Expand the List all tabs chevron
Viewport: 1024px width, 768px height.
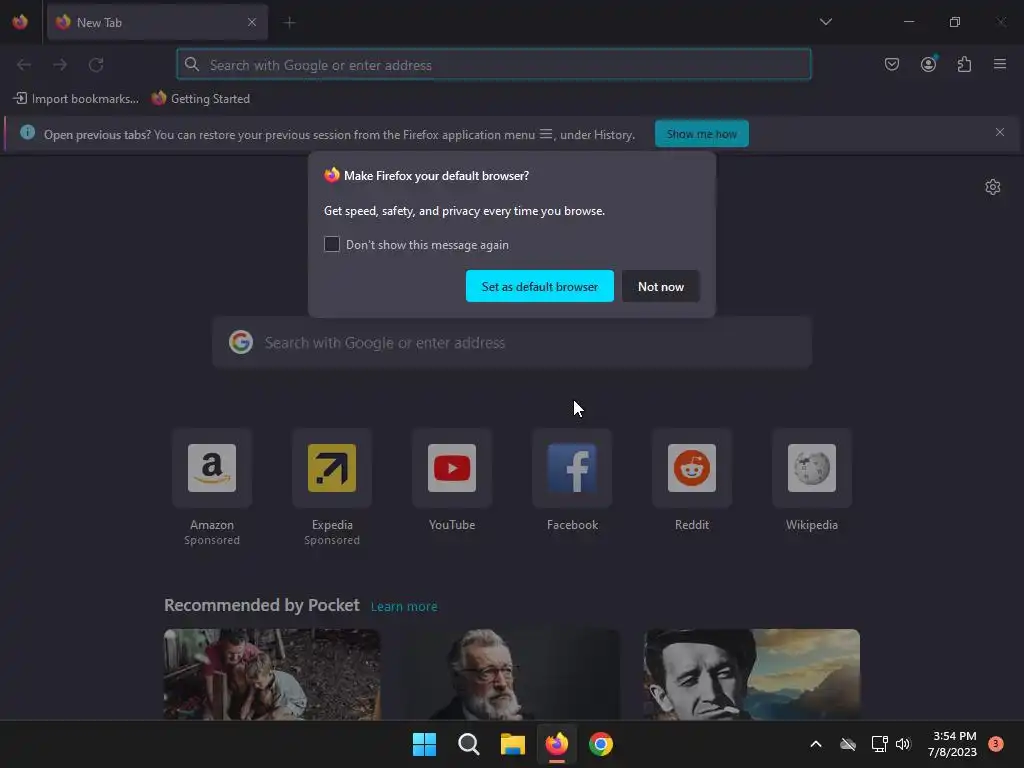coord(825,22)
